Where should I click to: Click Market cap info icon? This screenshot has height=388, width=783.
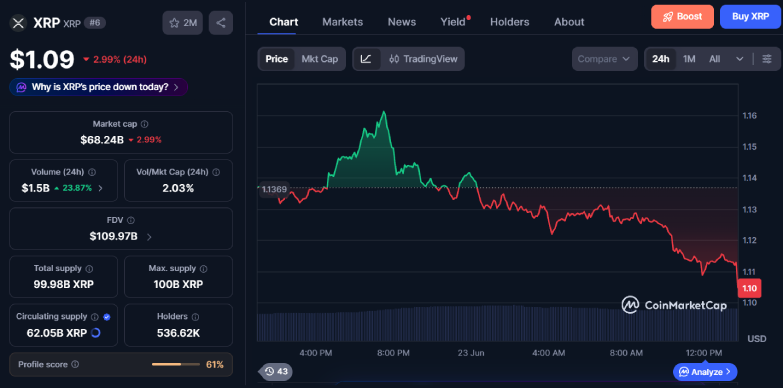point(144,124)
